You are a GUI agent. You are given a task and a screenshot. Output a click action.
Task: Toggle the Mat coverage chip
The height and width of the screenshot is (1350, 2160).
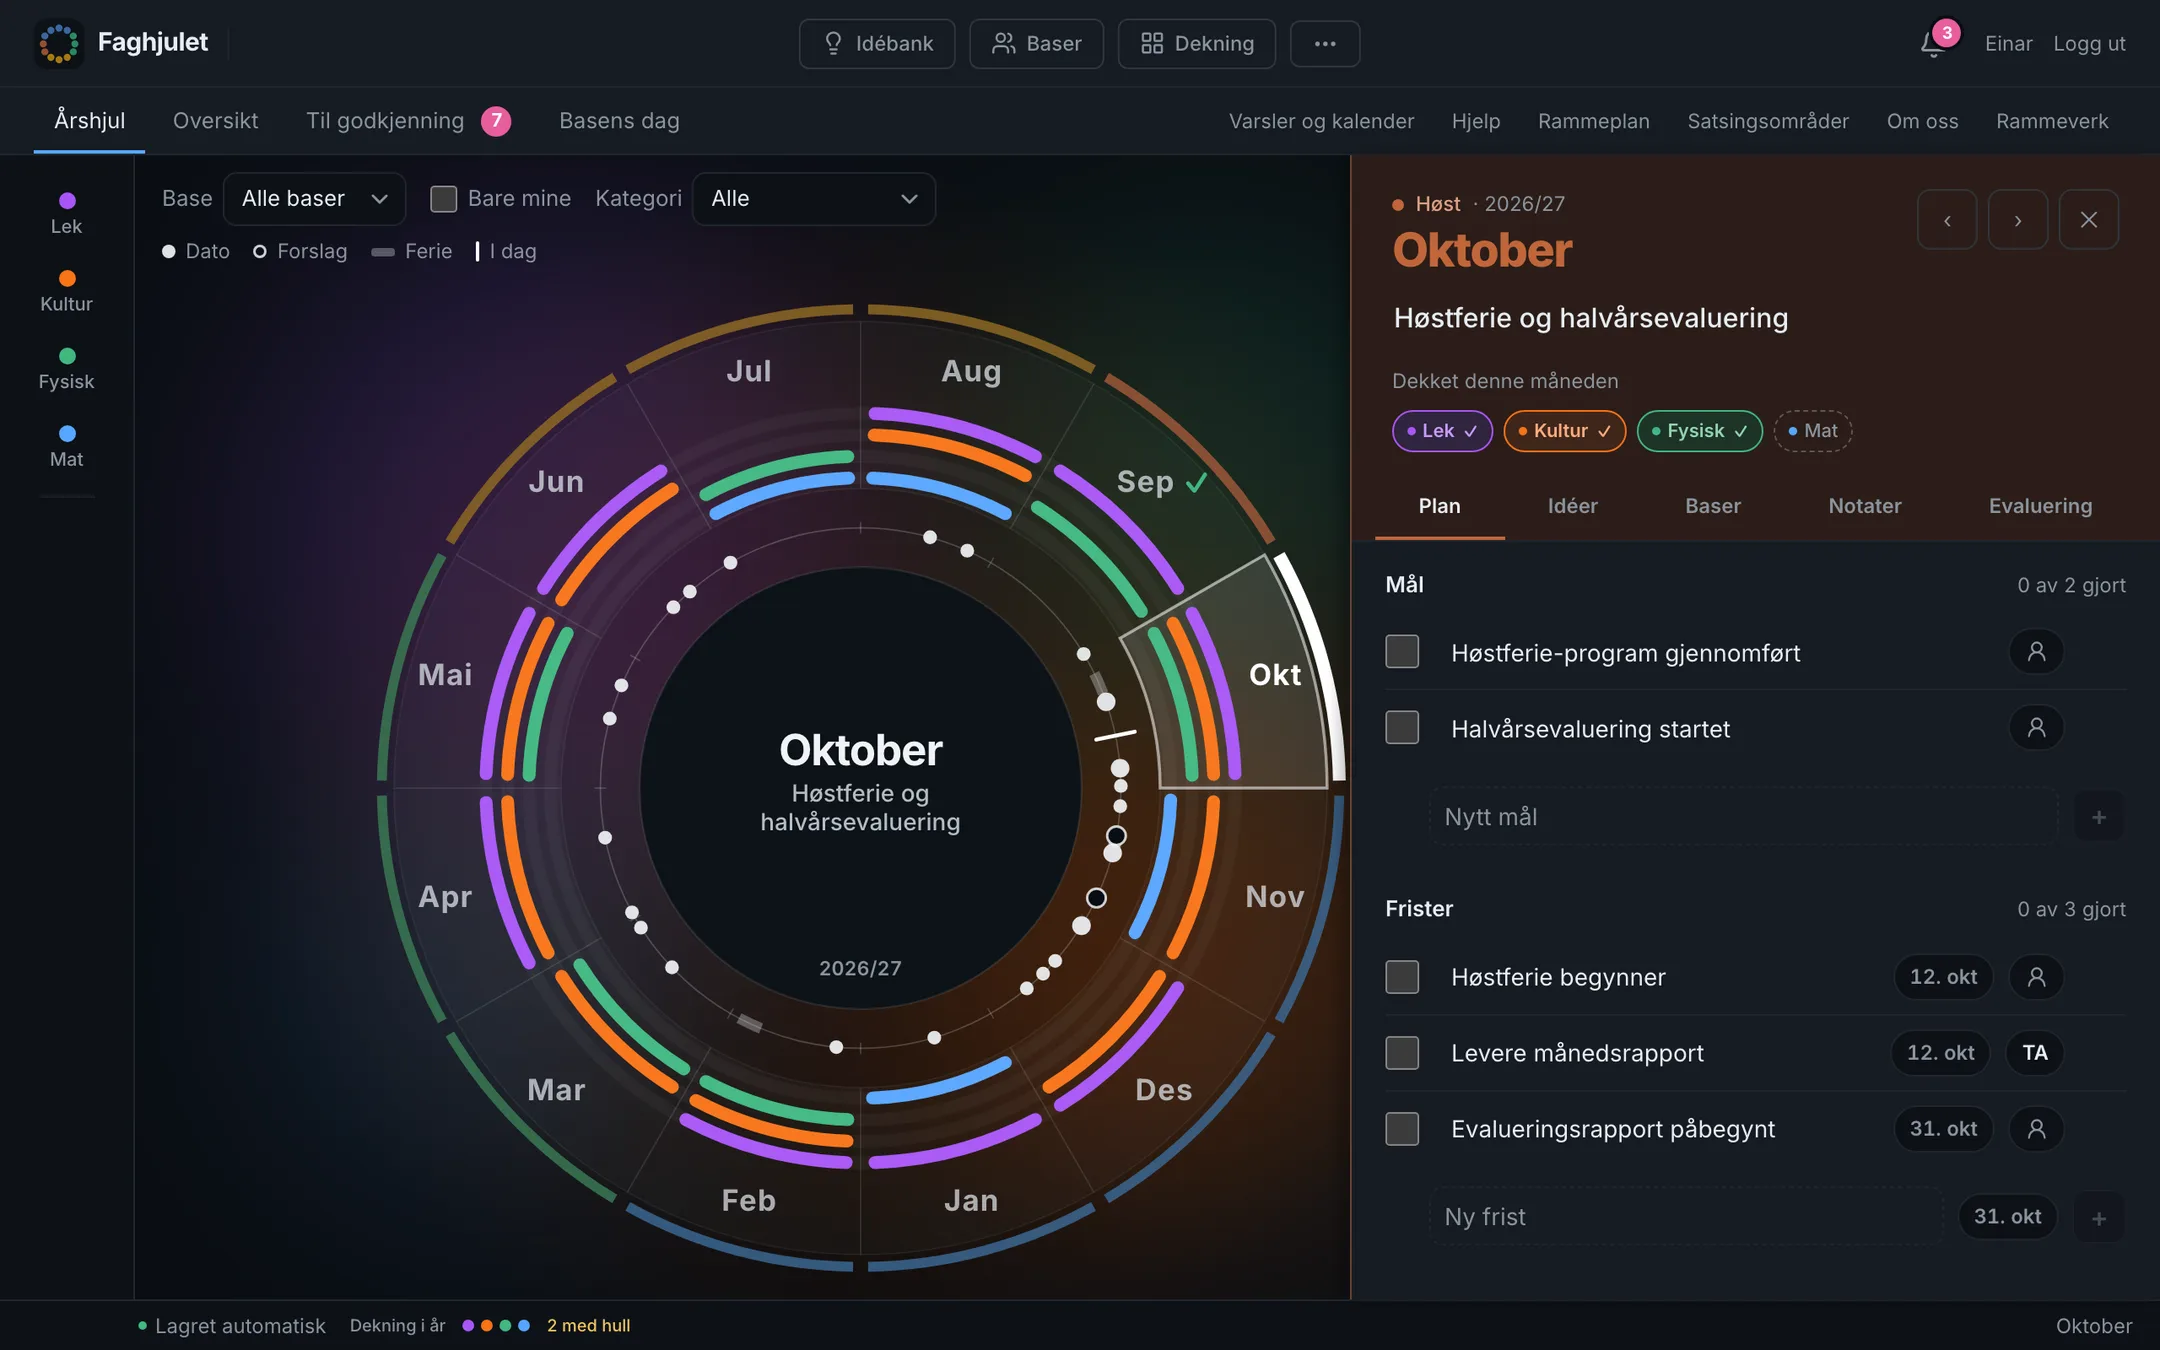1813,431
